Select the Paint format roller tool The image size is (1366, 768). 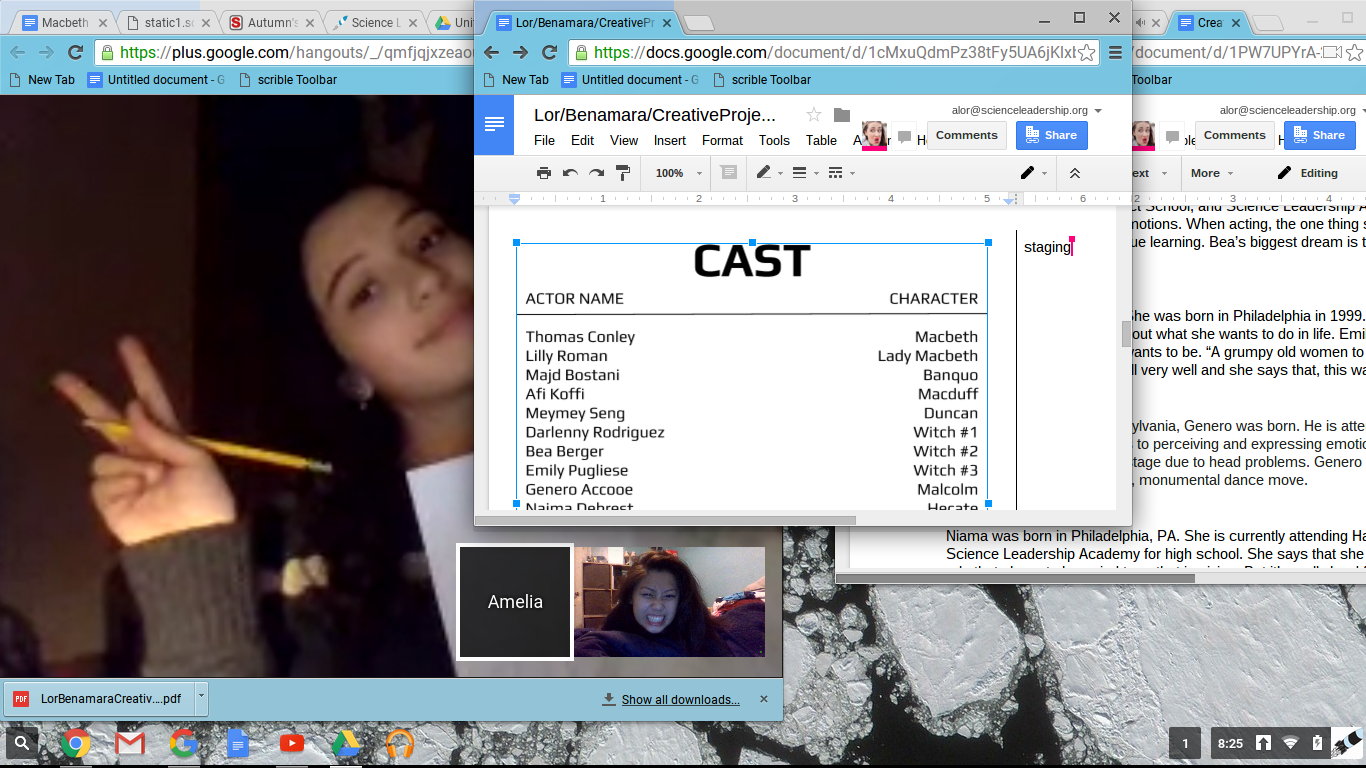pyautogui.click(x=623, y=173)
